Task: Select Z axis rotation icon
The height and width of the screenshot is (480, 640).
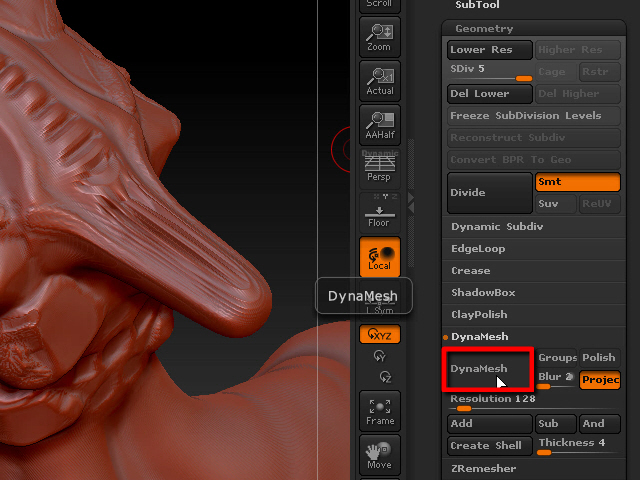Action: (385, 376)
